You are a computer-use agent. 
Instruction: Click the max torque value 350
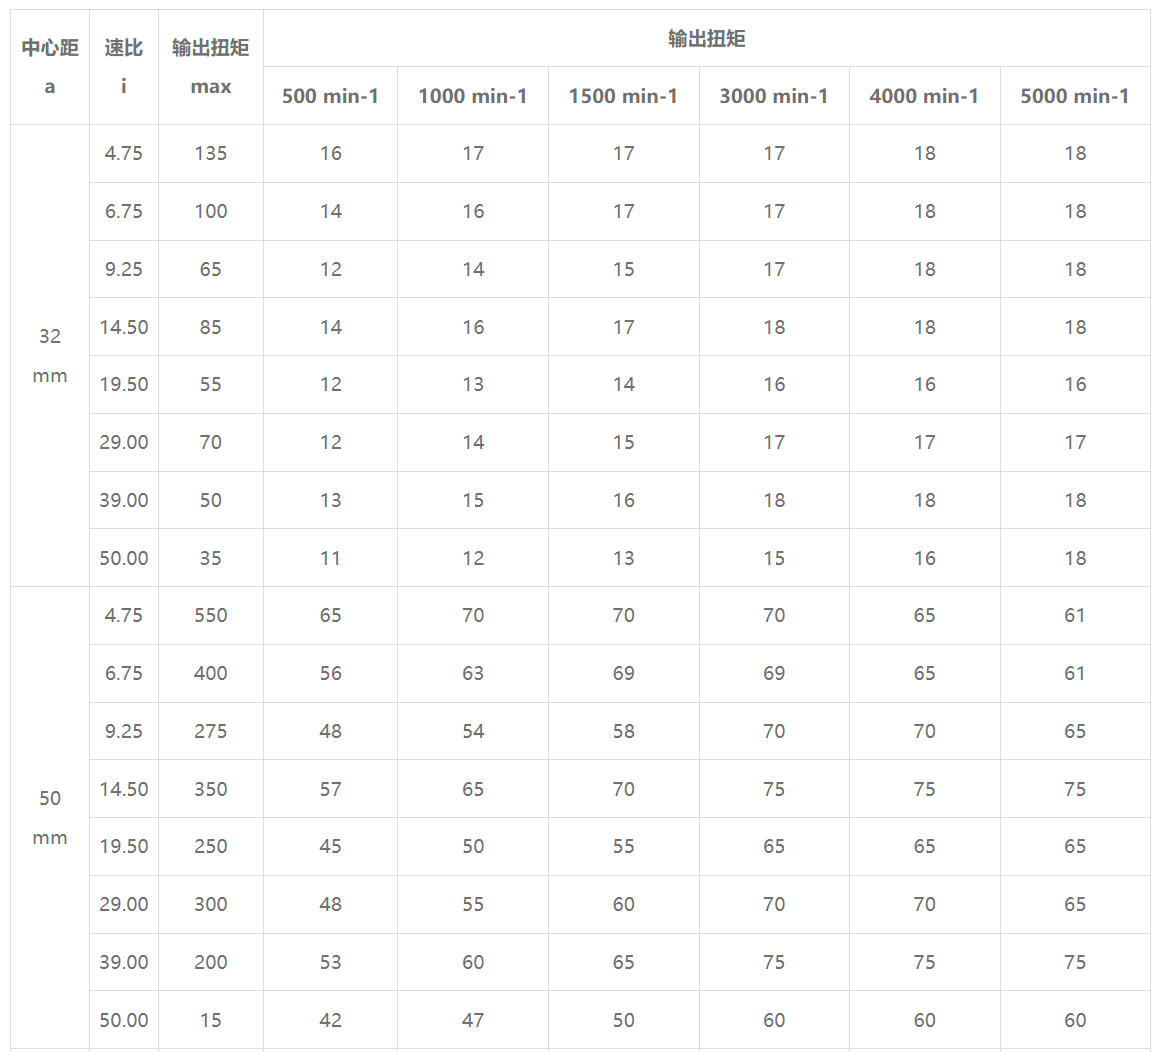[211, 789]
